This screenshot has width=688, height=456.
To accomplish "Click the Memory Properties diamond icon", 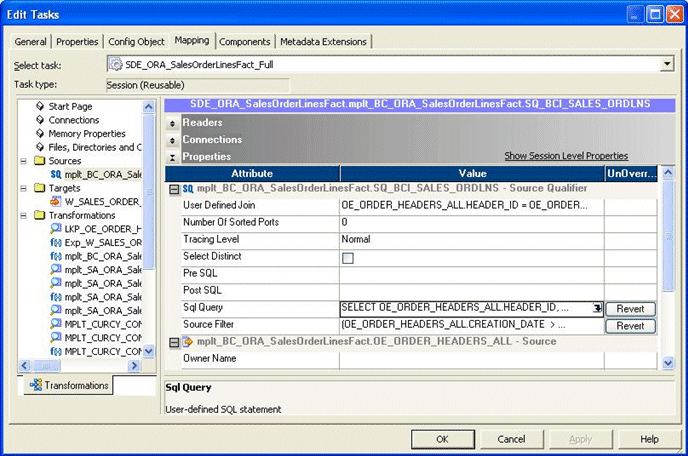I will [x=40, y=133].
